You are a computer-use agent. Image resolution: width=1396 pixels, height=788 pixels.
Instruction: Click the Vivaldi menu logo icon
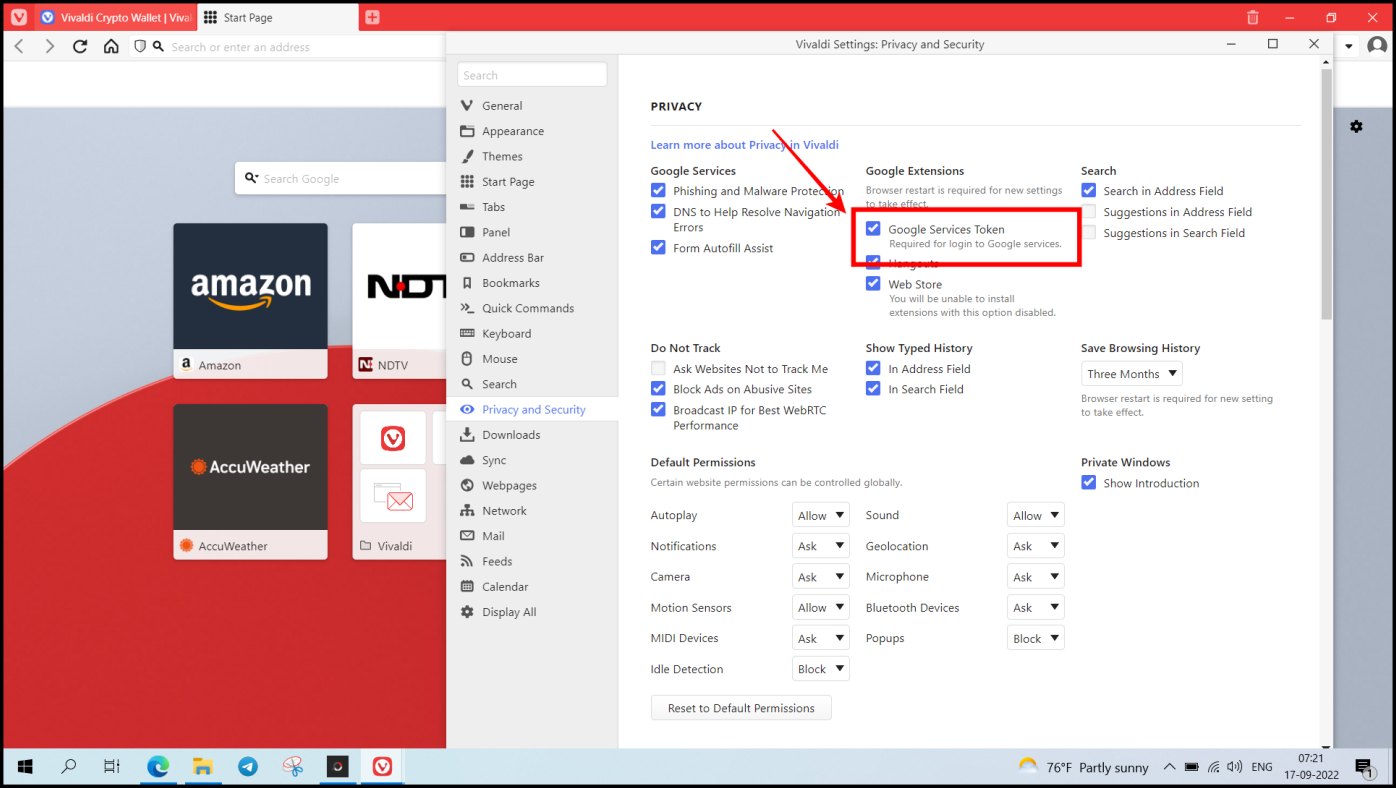tap(18, 17)
